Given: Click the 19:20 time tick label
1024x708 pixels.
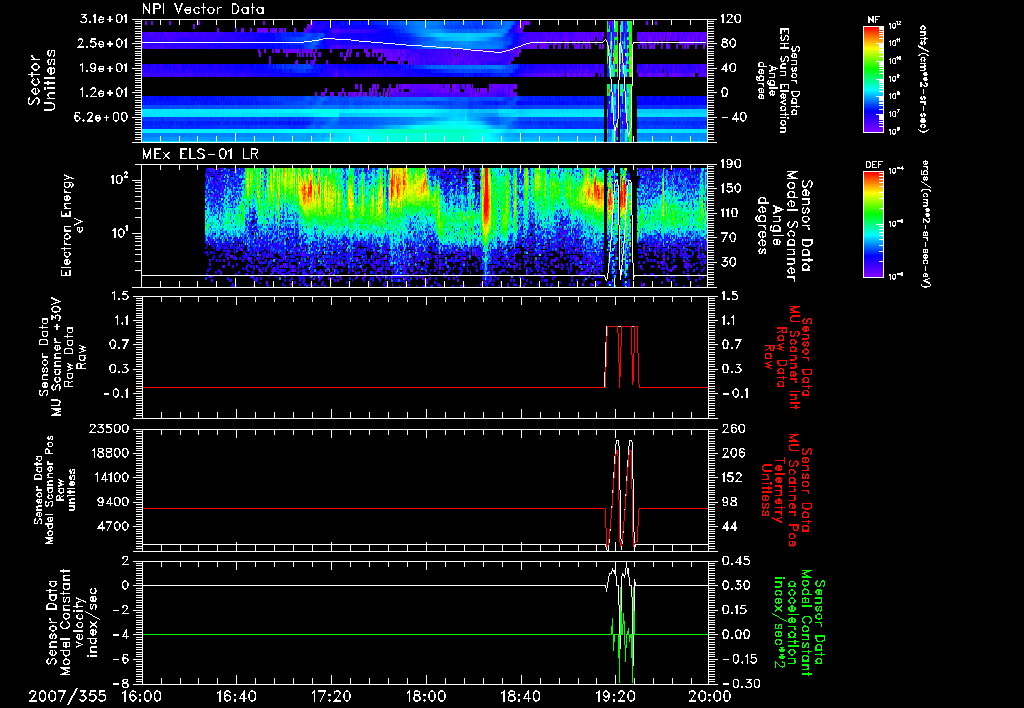Looking at the screenshot, I should (x=615, y=696).
